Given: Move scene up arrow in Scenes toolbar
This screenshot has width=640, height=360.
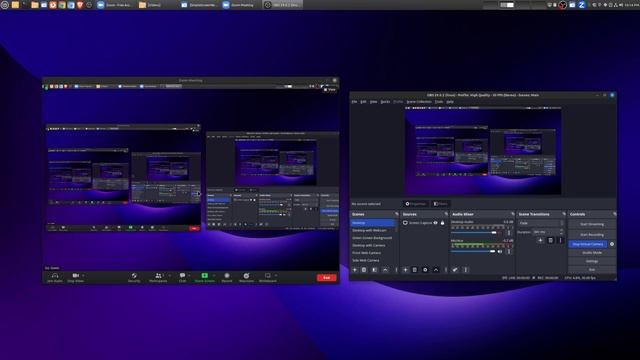Looking at the screenshot, I should [385, 270].
